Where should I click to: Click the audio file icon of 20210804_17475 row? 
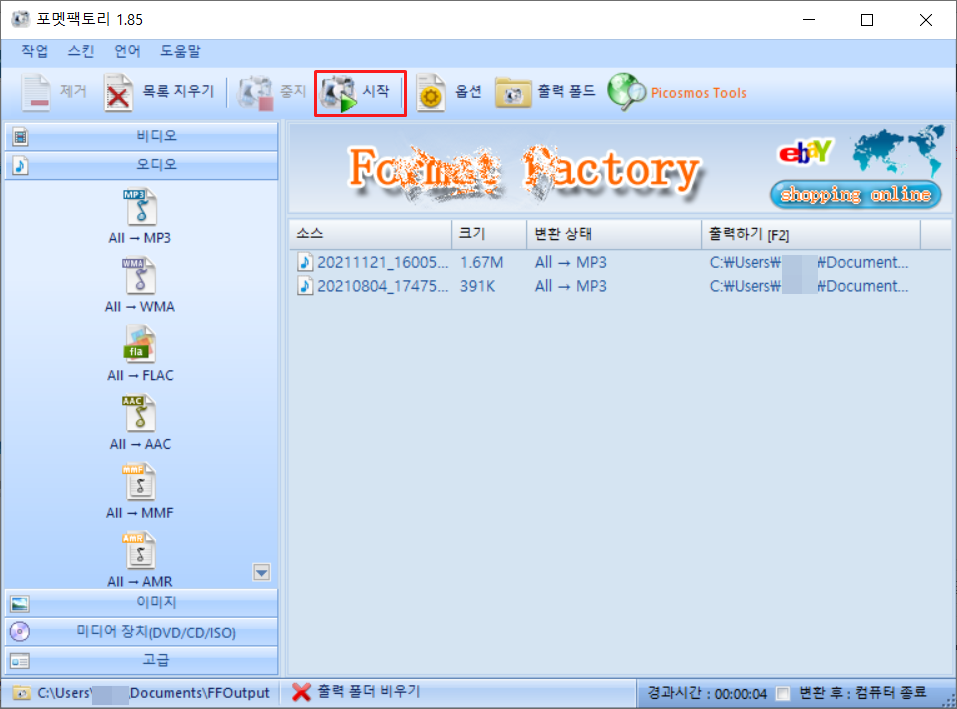[305, 286]
